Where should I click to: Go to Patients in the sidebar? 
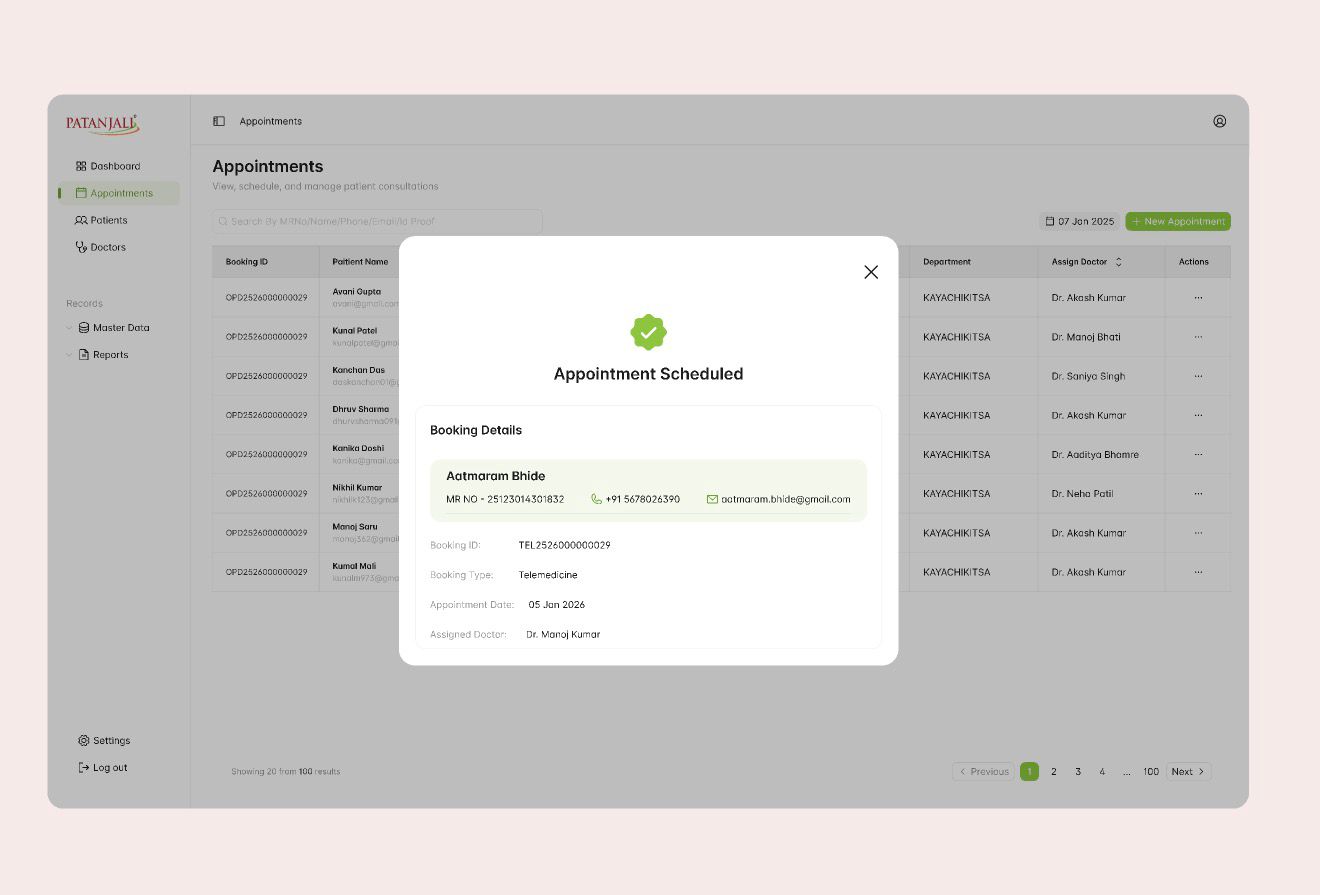101,220
